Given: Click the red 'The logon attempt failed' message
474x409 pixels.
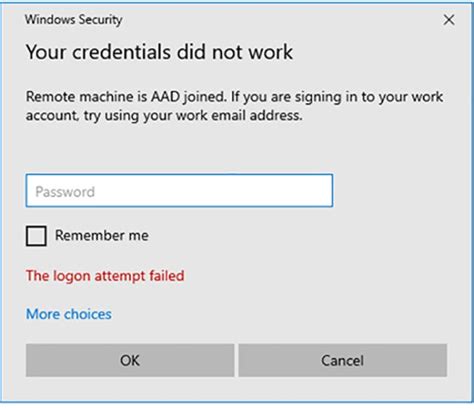Looking at the screenshot, I should click(x=105, y=276).
